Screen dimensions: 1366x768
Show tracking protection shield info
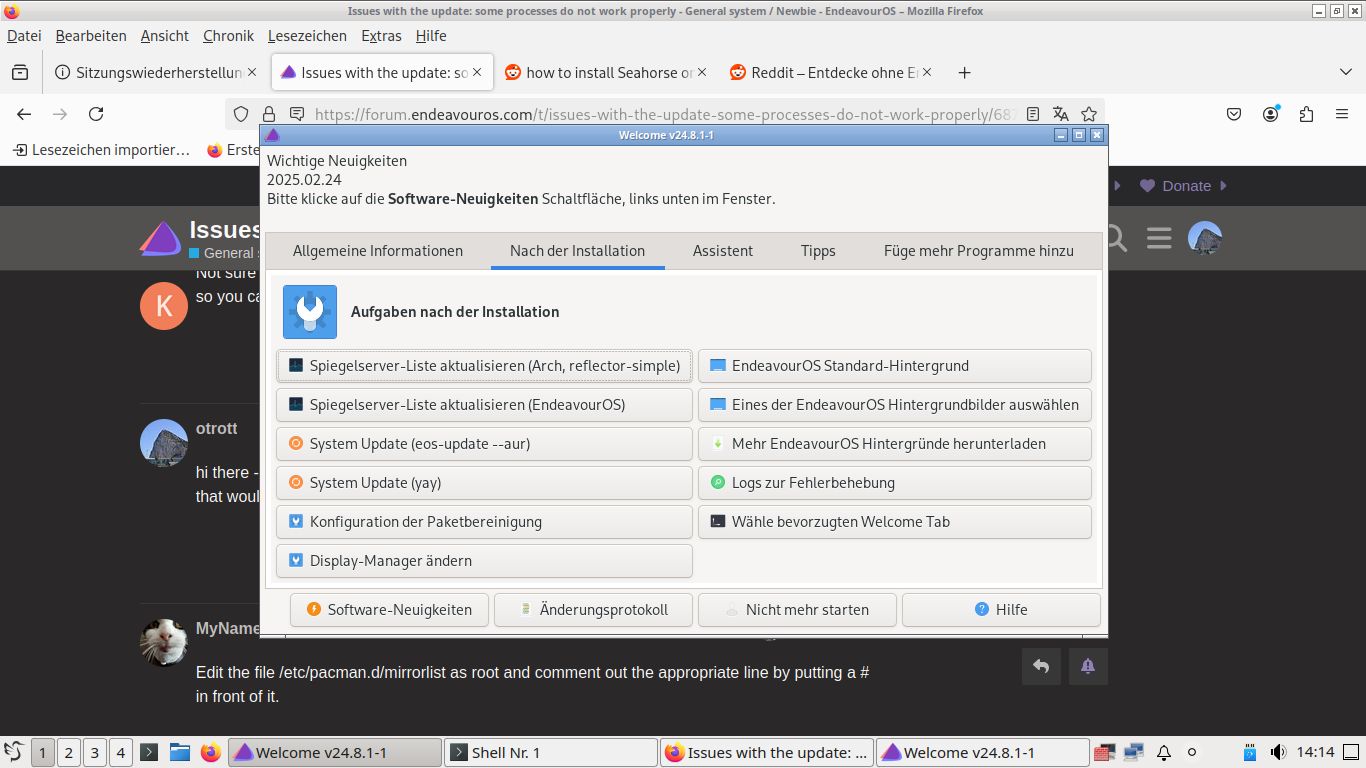coord(241,114)
